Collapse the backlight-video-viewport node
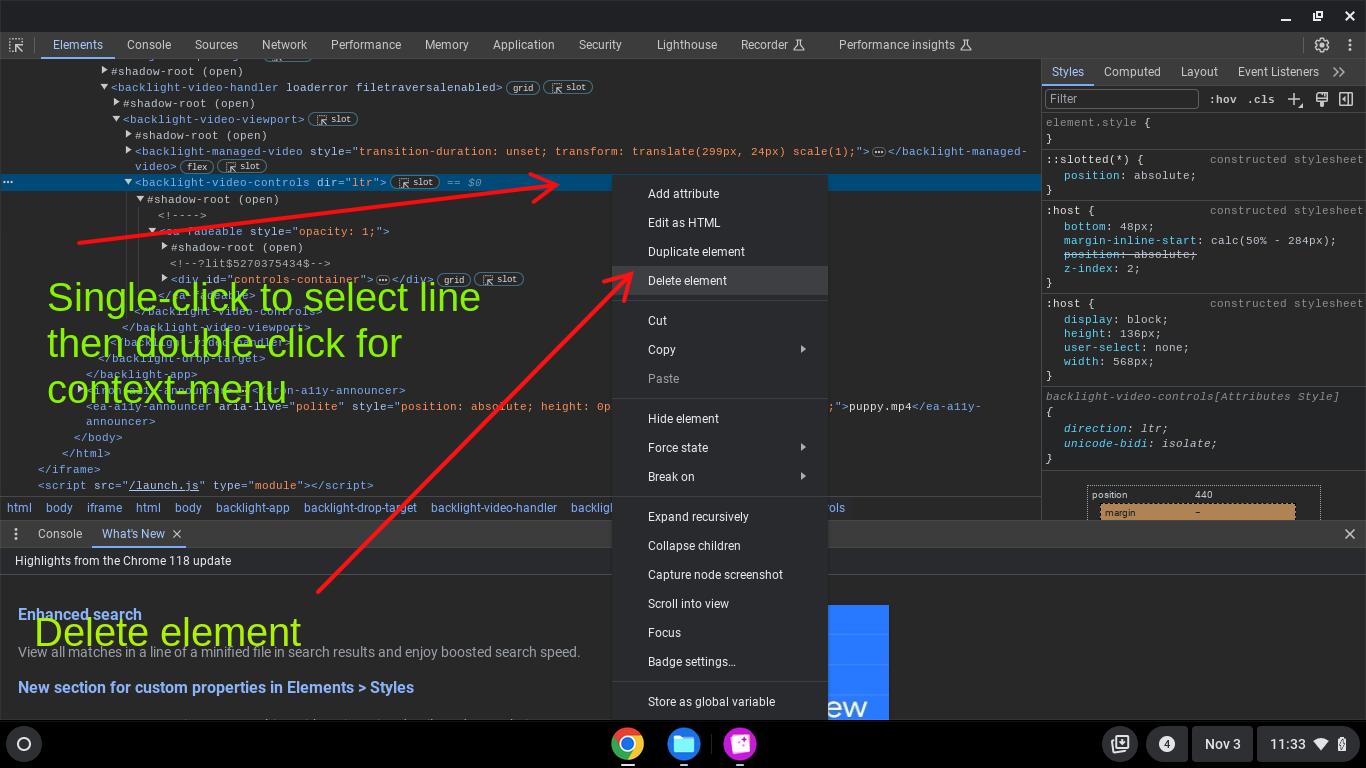This screenshot has width=1366, height=768. 116,120
